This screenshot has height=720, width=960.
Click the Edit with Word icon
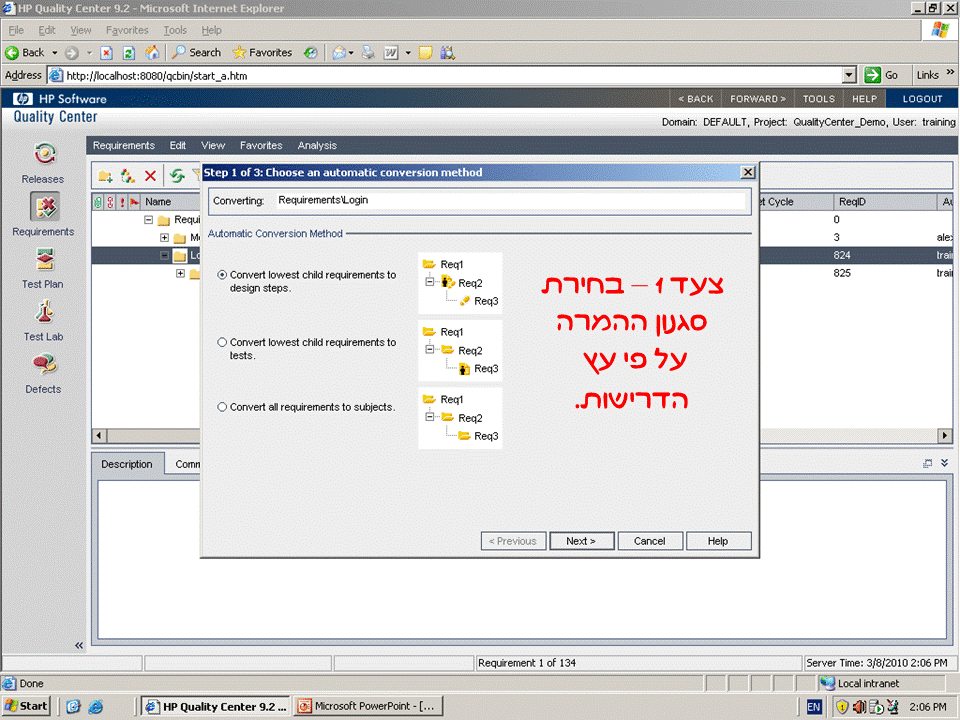point(391,53)
